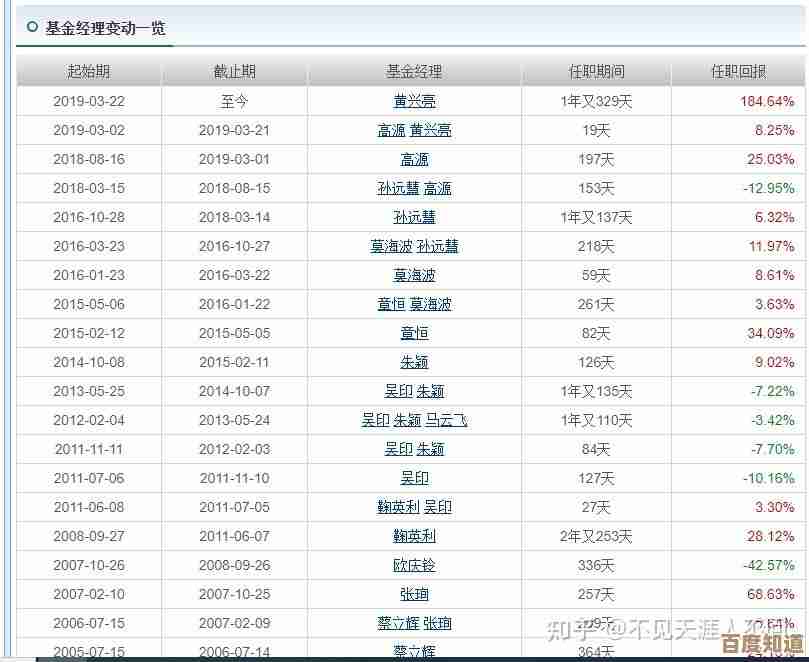Screen dimensions: 809x662
Task: Click the 百度知道 logo watermark
Action: pos(761,642)
